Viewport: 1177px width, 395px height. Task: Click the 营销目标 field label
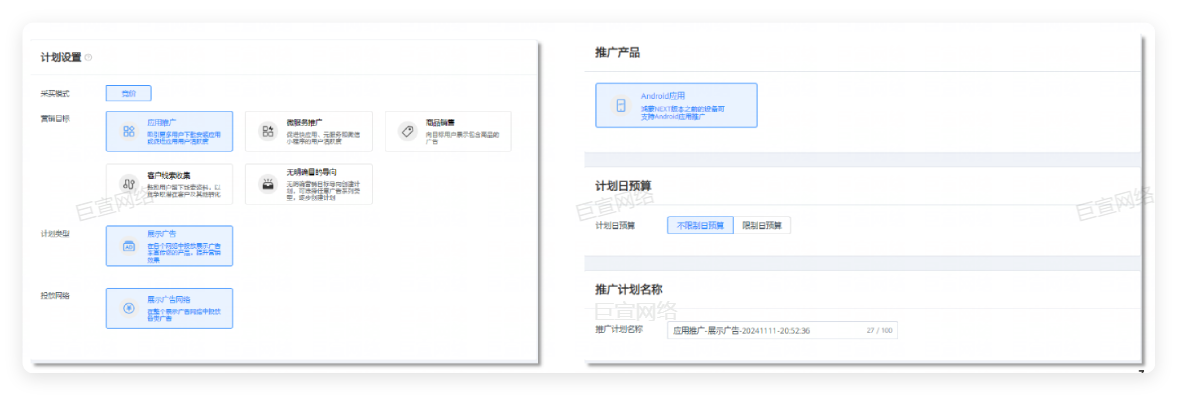click(56, 119)
